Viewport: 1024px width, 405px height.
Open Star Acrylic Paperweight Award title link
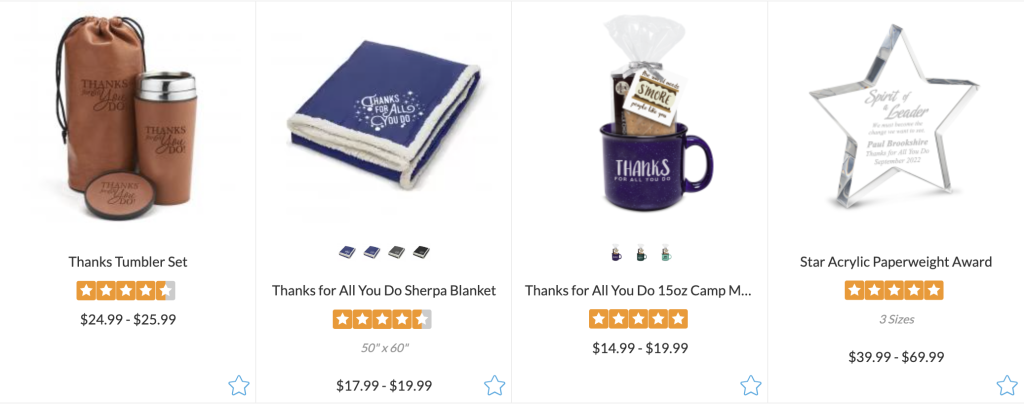pyautogui.click(x=896, y=262)
